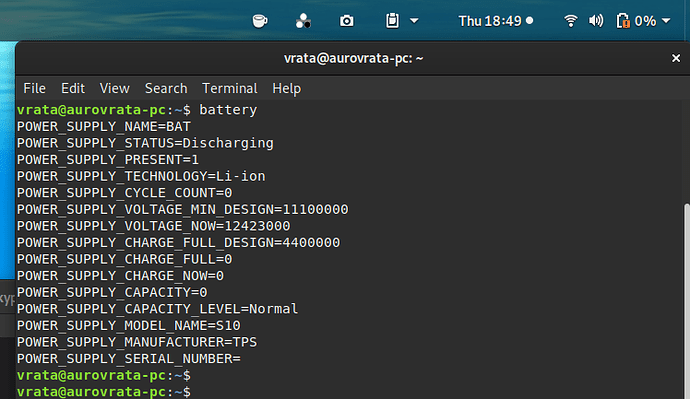This screenshot has height=399, width=690.
Task: Open the View menu in Terminal
Action: 114,88
